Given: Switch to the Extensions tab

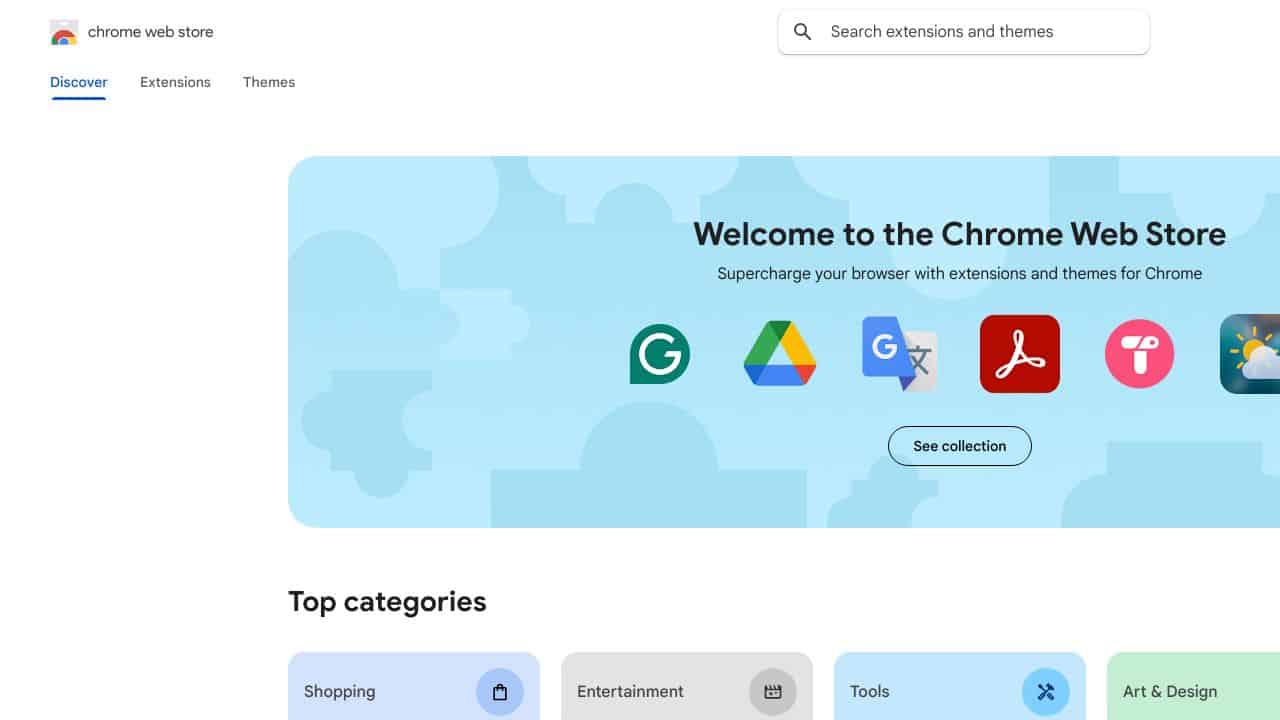Looking at the screenshot, I should [x=175, y=82].
